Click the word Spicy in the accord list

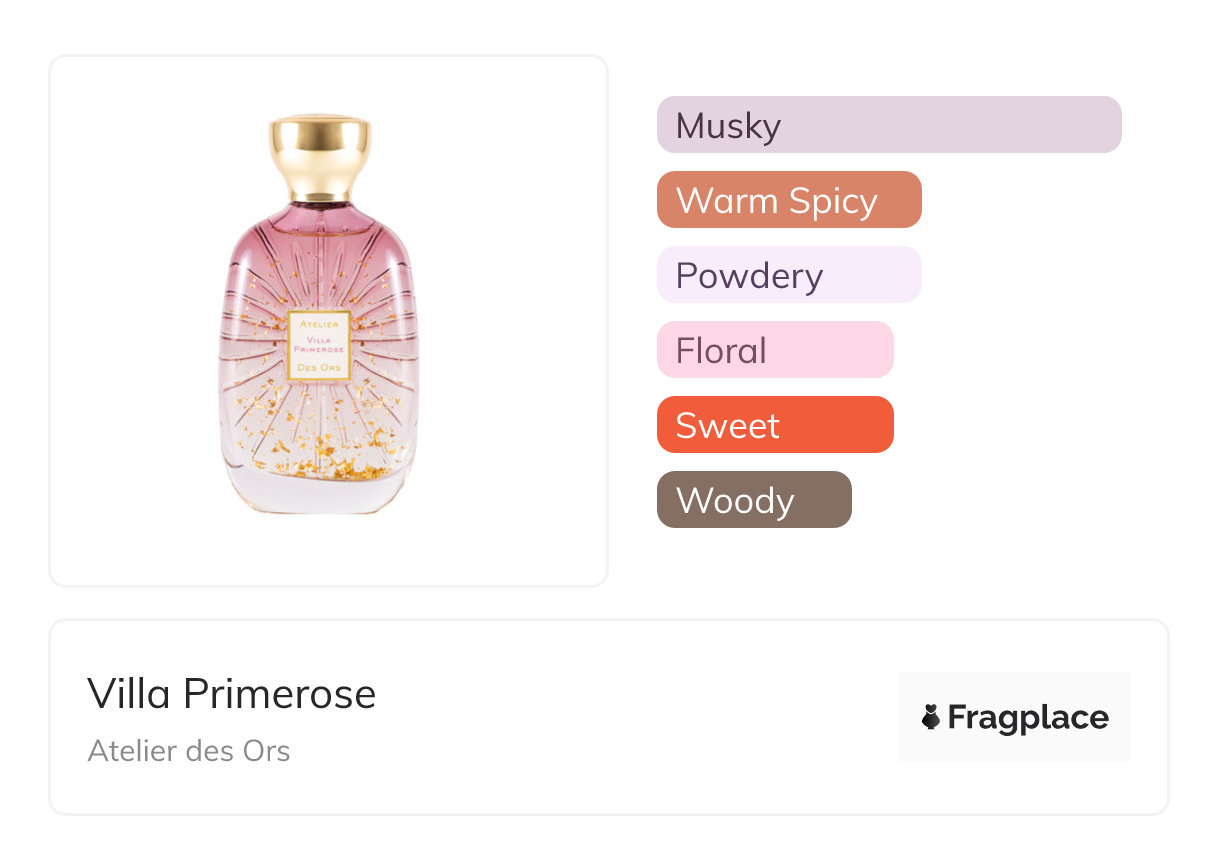[x=832, y=201]
